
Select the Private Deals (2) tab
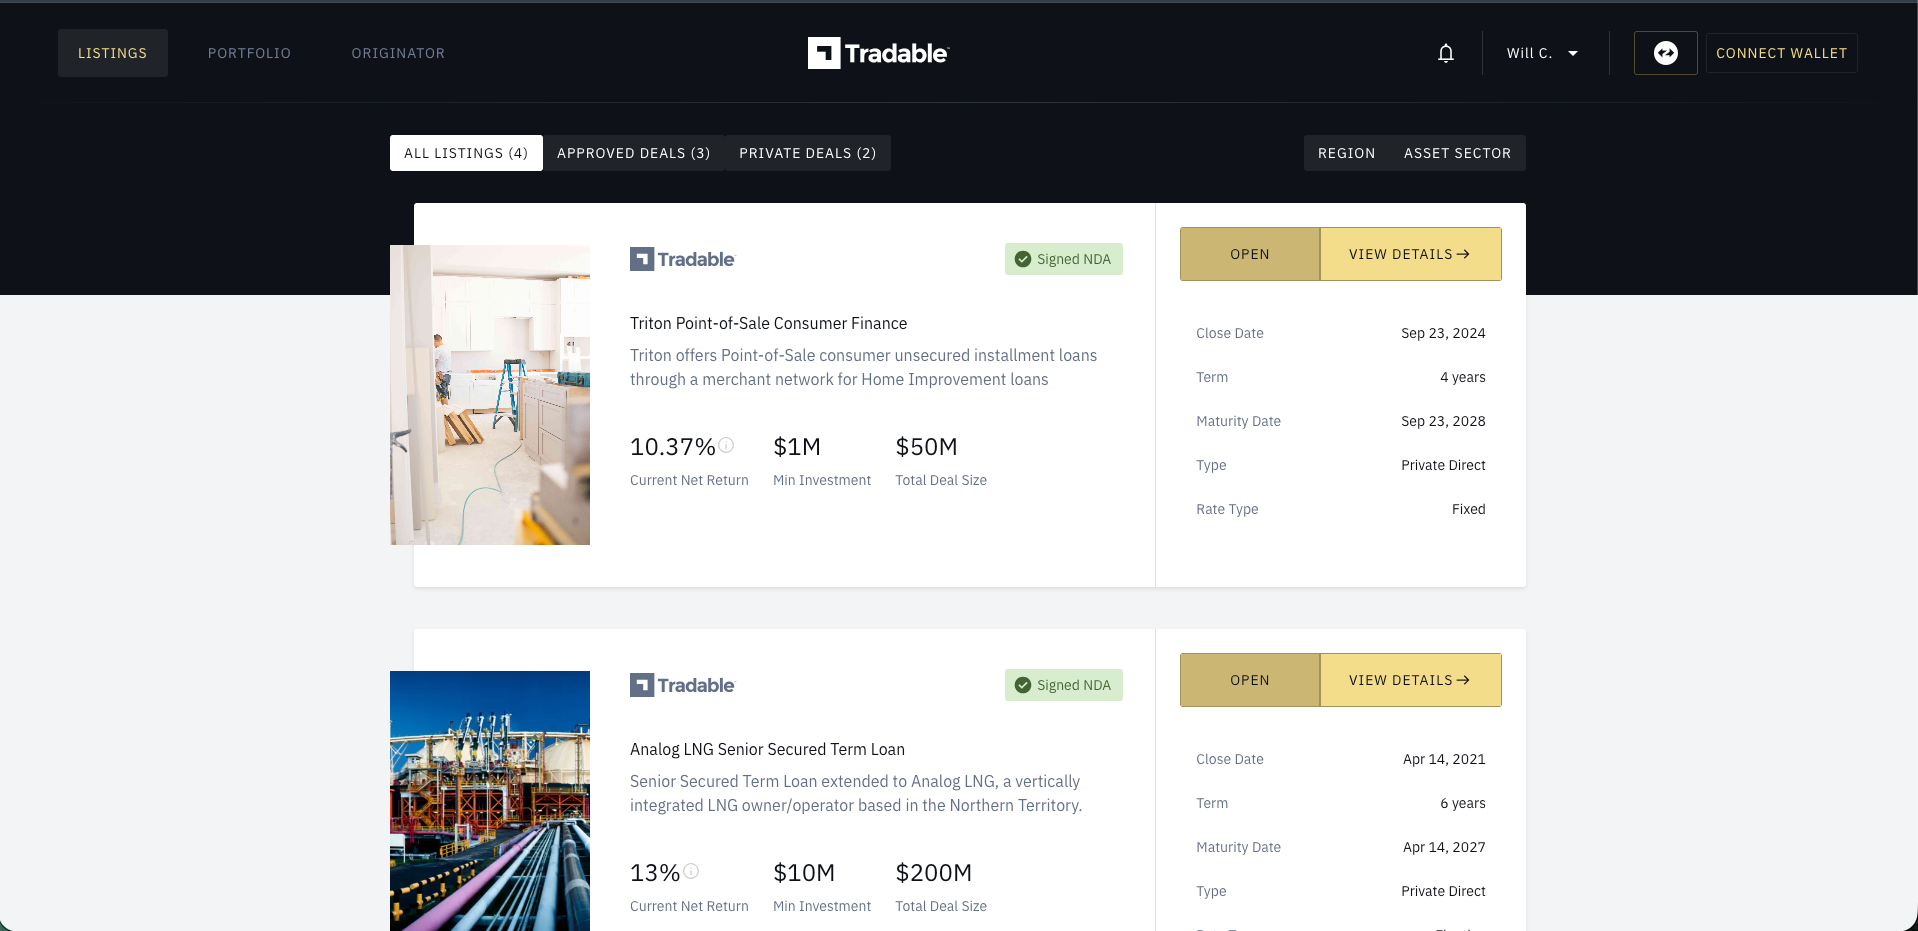coord(807,153)
